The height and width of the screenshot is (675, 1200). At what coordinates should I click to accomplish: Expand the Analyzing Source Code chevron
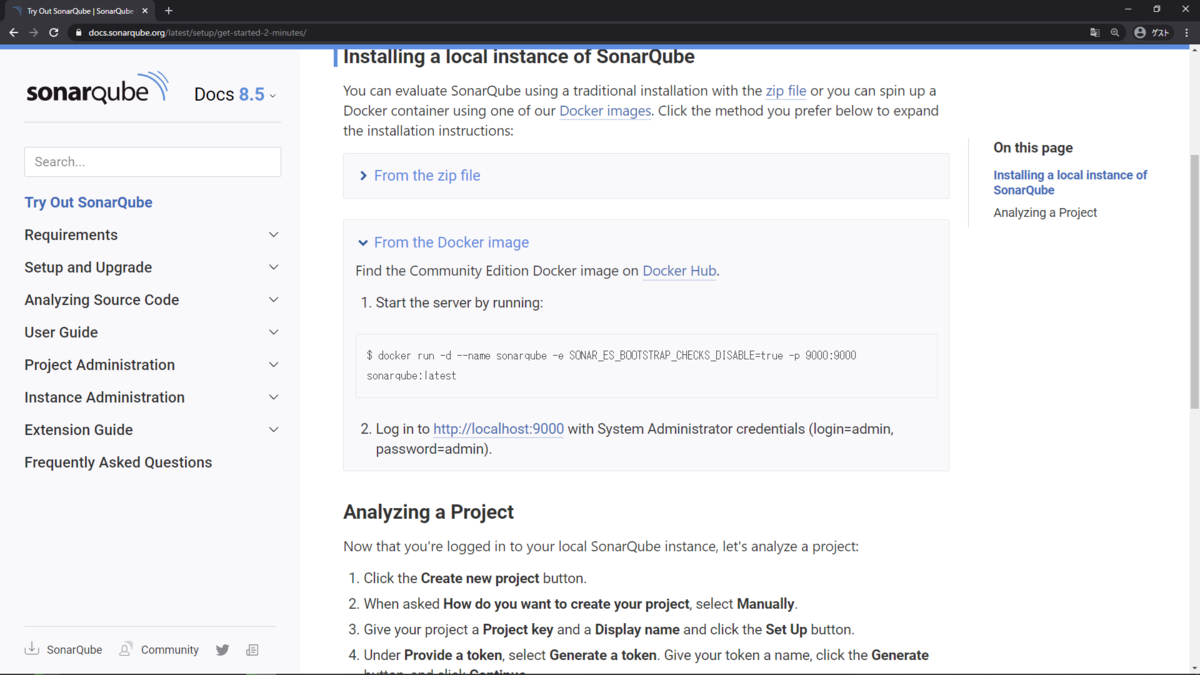click(274, 300)
